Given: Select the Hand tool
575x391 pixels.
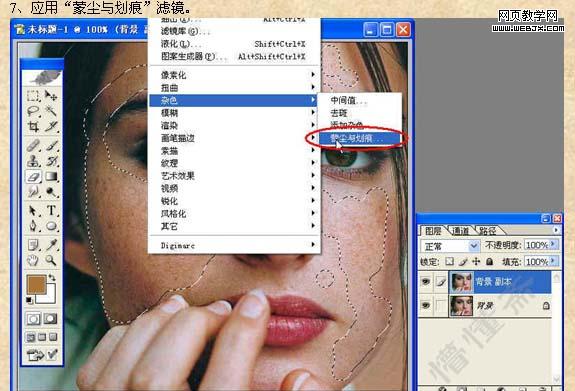Looking at the screenshot, I should pyautogui.click(x=33, y=260).
